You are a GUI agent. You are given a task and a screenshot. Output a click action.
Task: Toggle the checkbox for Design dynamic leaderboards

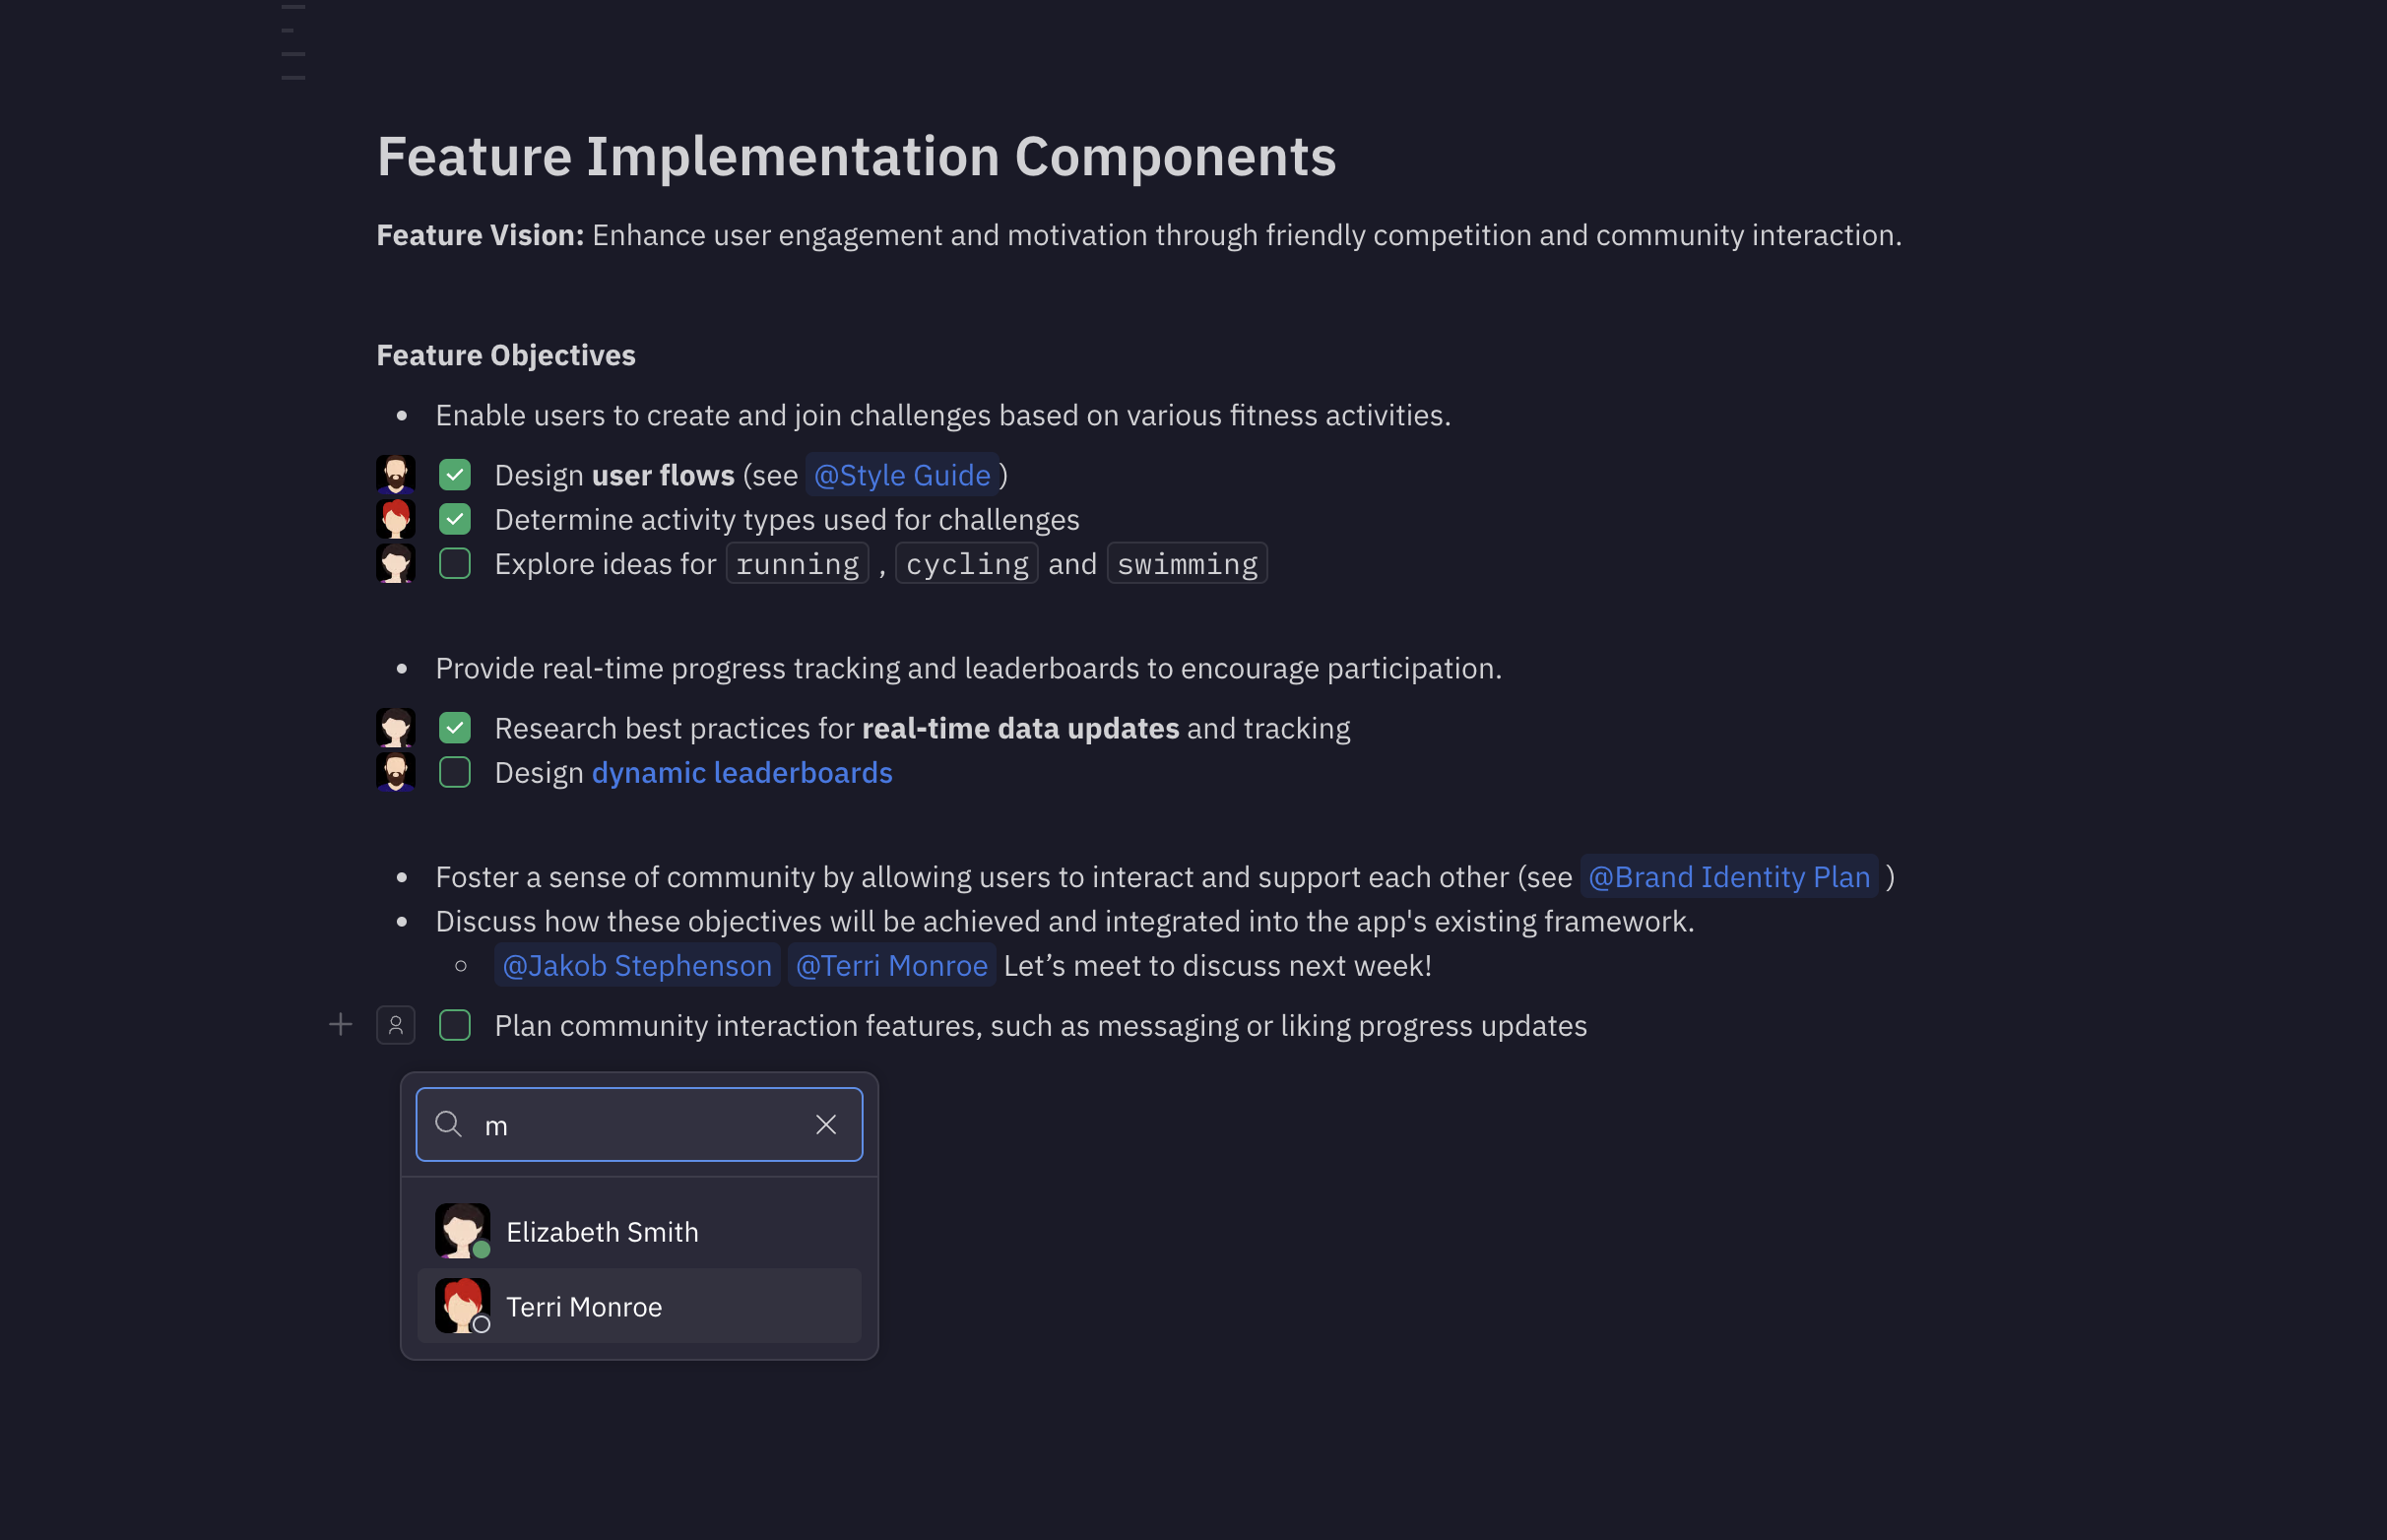454,773
